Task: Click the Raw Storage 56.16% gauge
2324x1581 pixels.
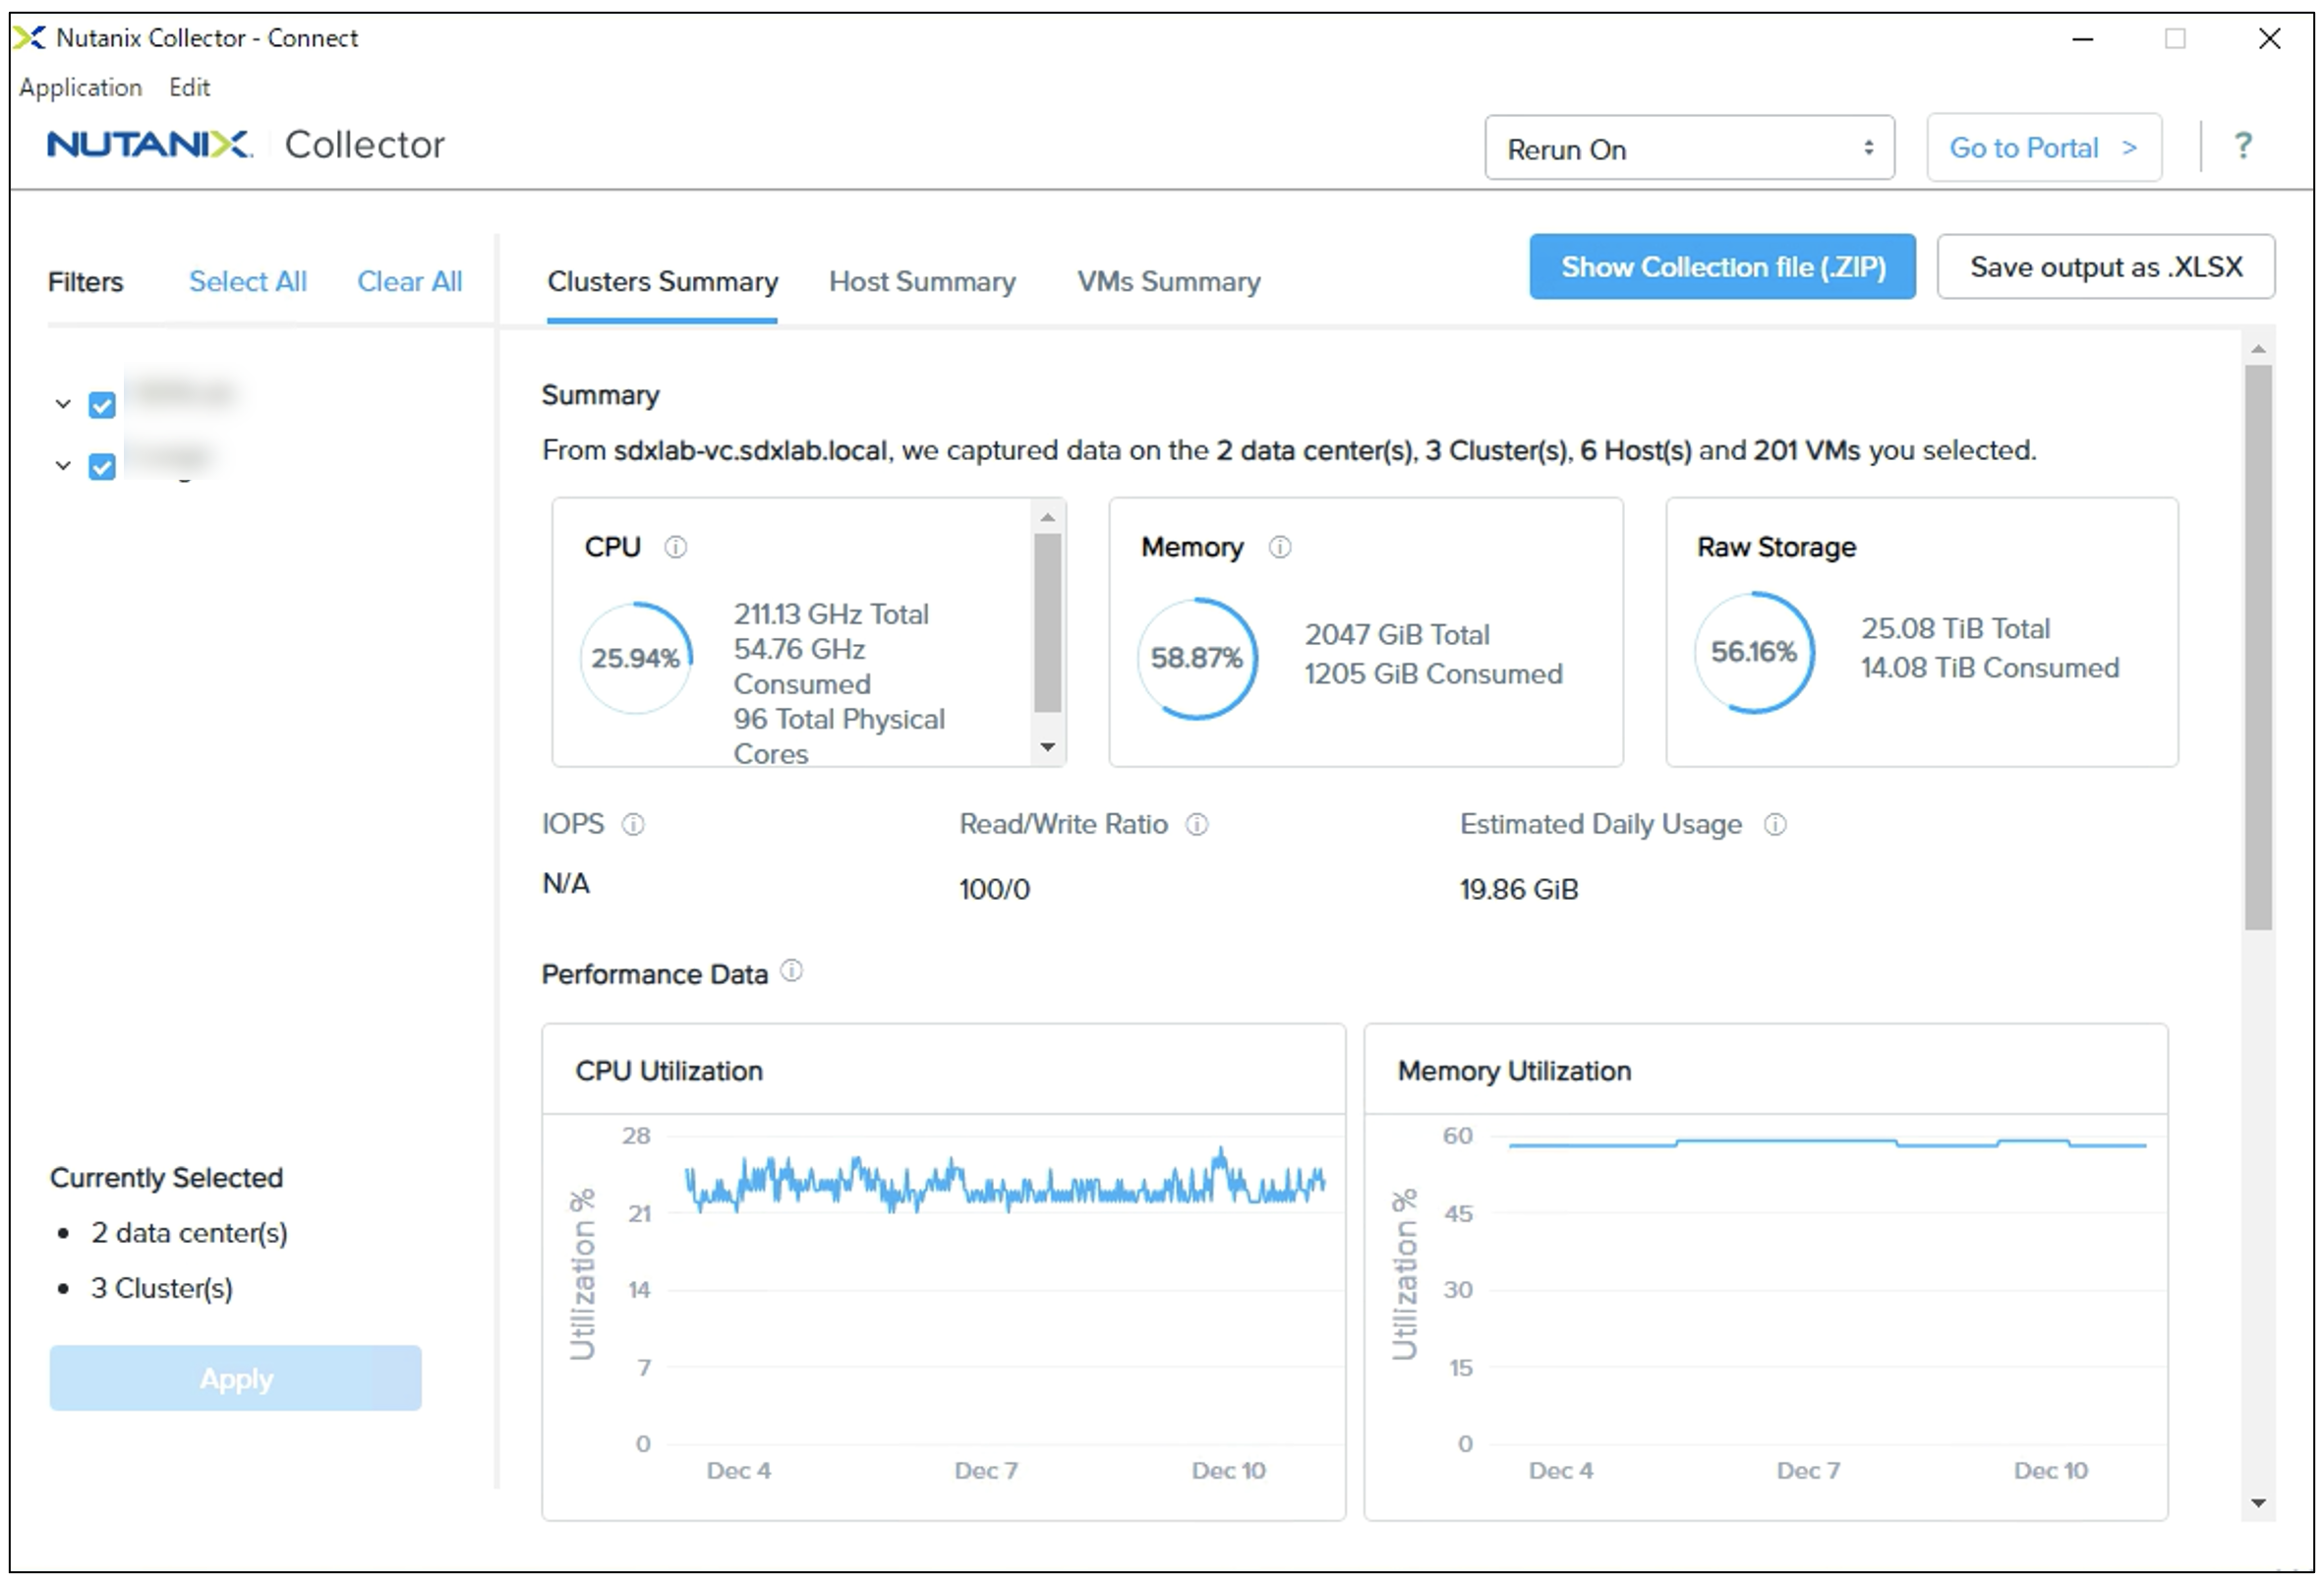Action: click(1754, 652)
